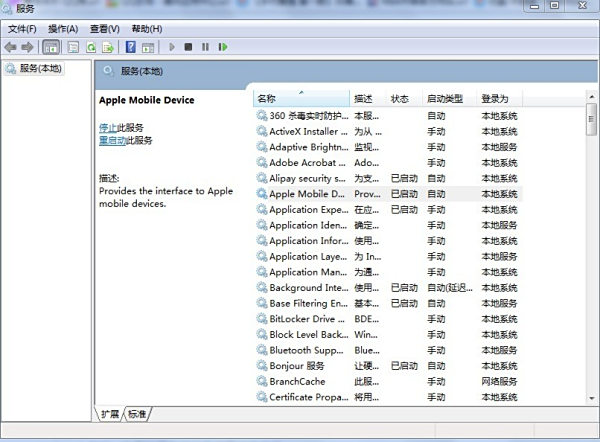Open the 查看(V) menu

click(x=104, y=29)
